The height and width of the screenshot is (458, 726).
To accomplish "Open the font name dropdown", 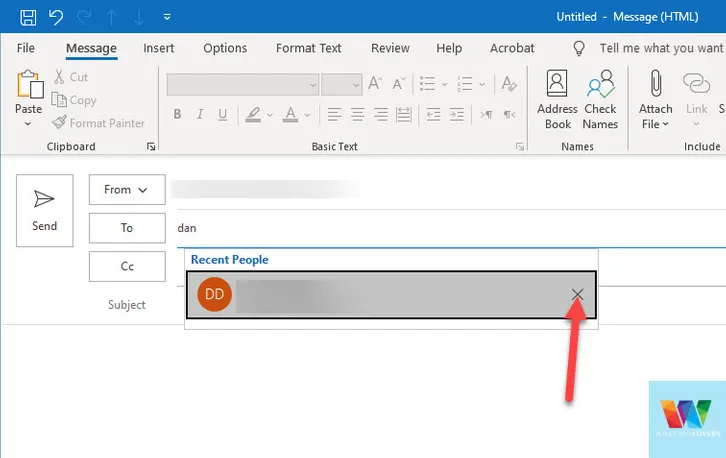I will coord(312,85).
